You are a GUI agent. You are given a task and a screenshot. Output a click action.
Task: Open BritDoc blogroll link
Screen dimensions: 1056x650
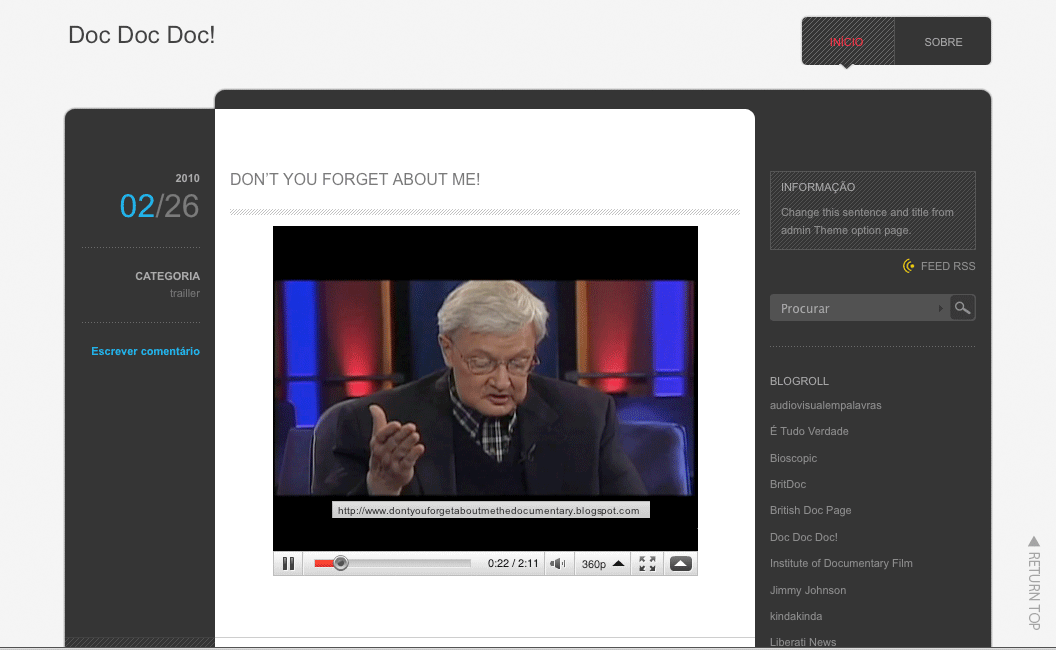click(x=788, y=484)
